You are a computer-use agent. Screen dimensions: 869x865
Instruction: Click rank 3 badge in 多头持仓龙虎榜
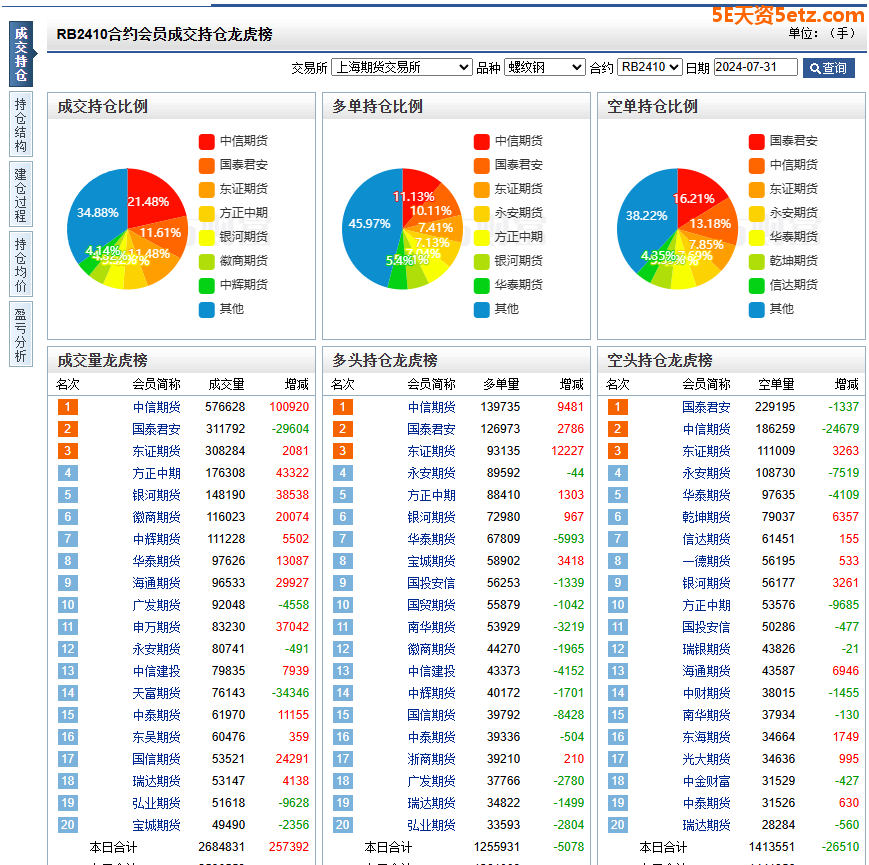342,451
